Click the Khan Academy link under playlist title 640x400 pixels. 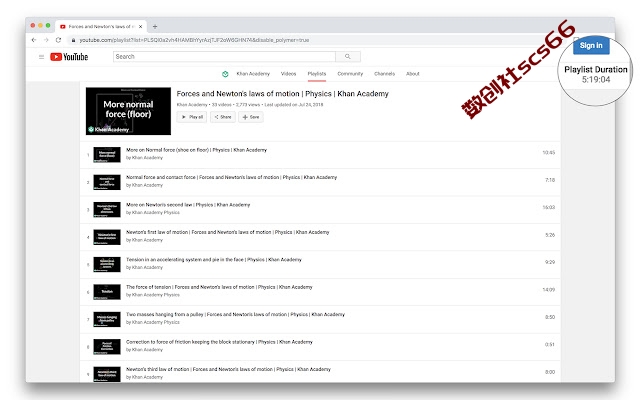192,105
